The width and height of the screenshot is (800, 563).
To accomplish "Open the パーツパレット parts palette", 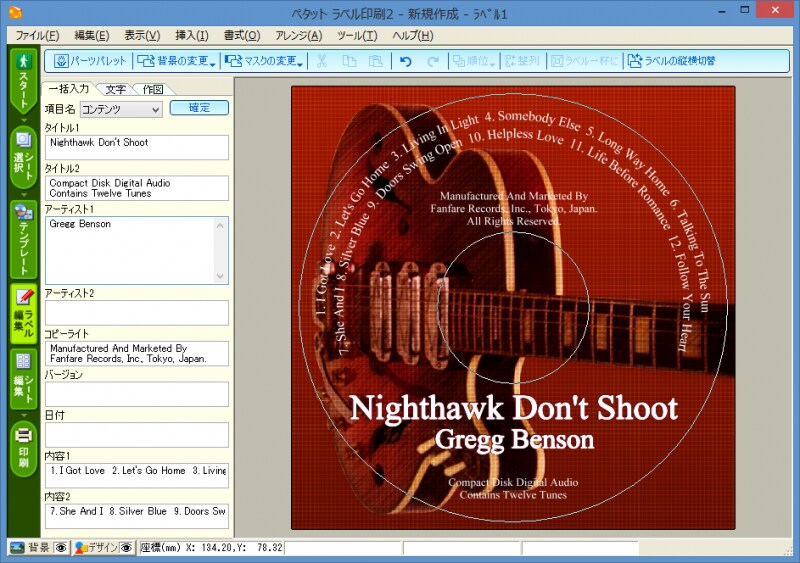I will [91, 61].
